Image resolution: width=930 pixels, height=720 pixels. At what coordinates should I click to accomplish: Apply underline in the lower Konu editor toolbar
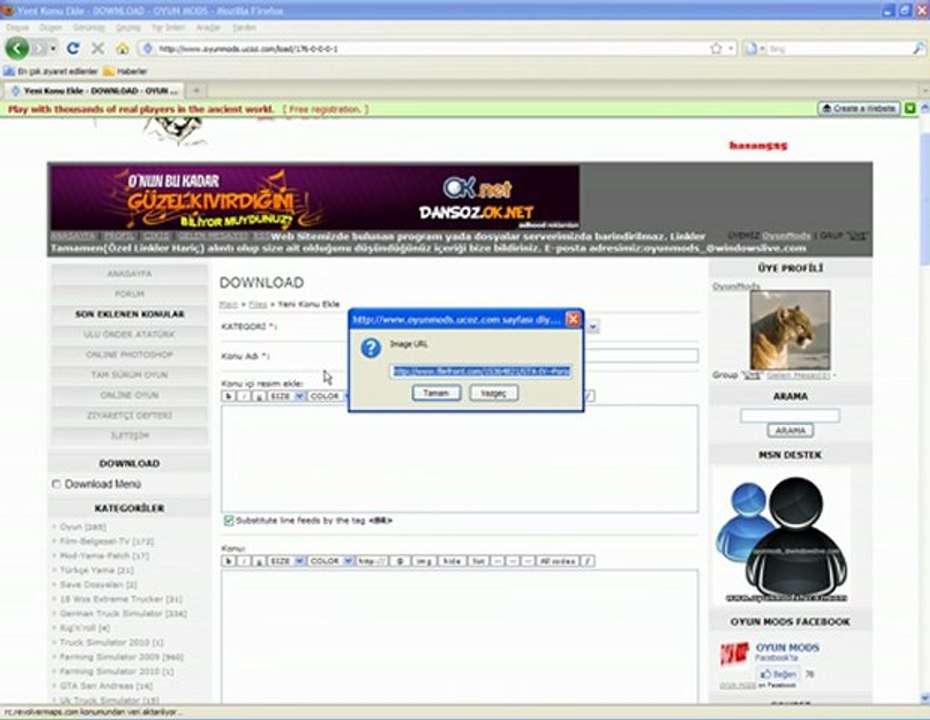(x=259, y=561)
